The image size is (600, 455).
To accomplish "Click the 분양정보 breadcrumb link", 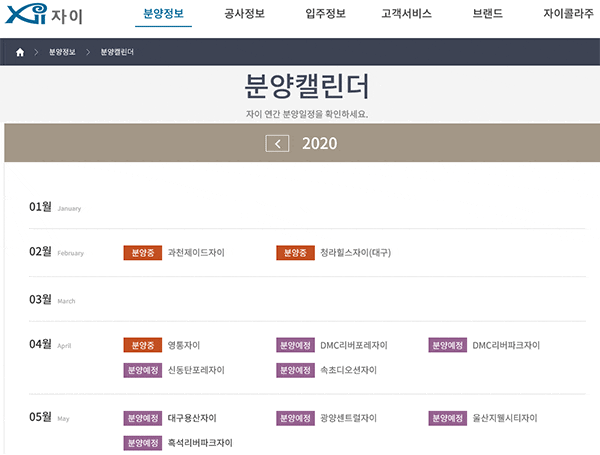I will point(62,52).
